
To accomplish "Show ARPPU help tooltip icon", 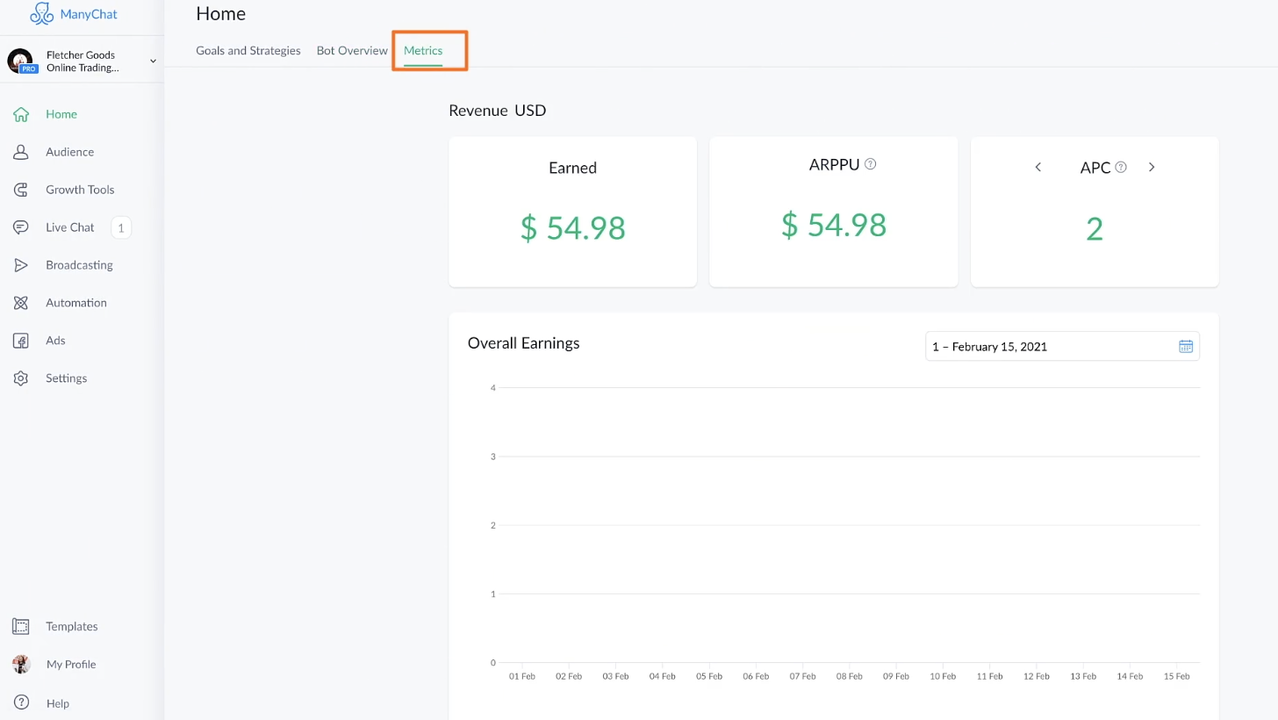I will 870,164.
